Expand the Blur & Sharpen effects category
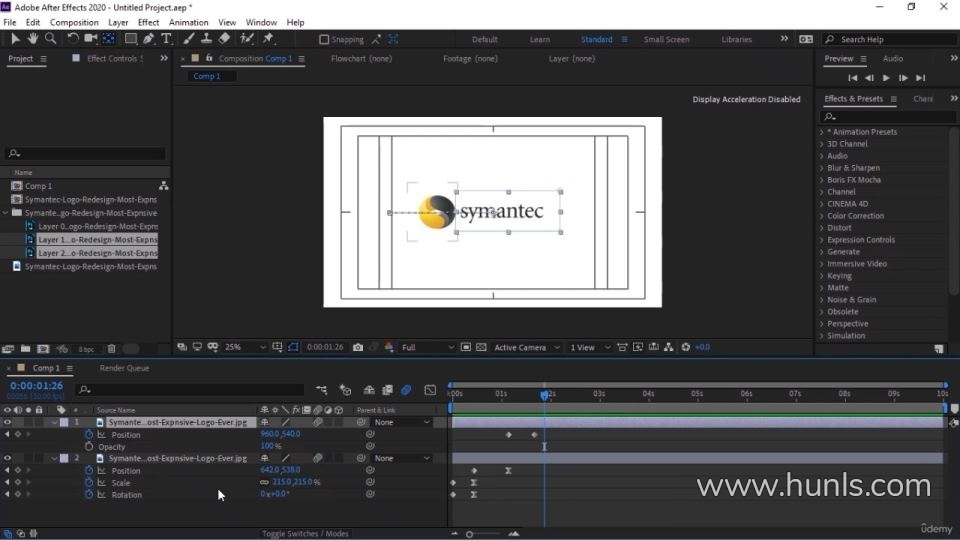Screen dimensions: 960x540 click(x=853, y=168)
